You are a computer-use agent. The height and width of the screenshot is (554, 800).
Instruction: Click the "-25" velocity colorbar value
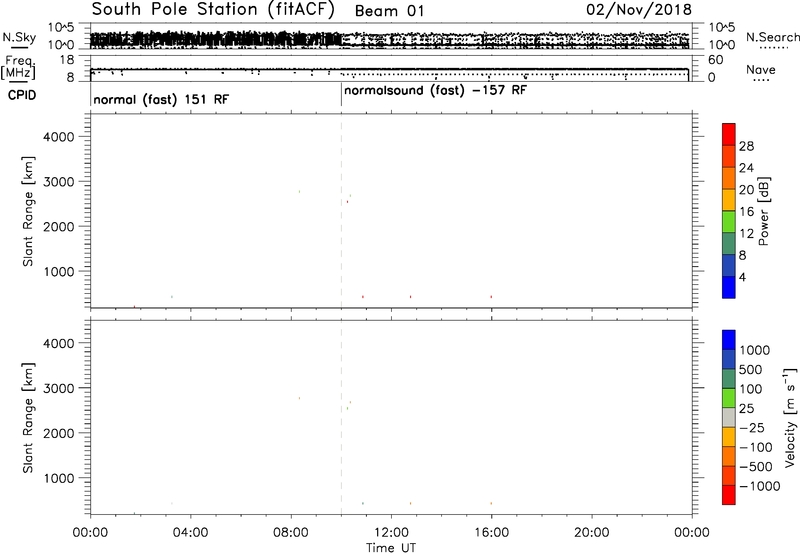(751, 428)
